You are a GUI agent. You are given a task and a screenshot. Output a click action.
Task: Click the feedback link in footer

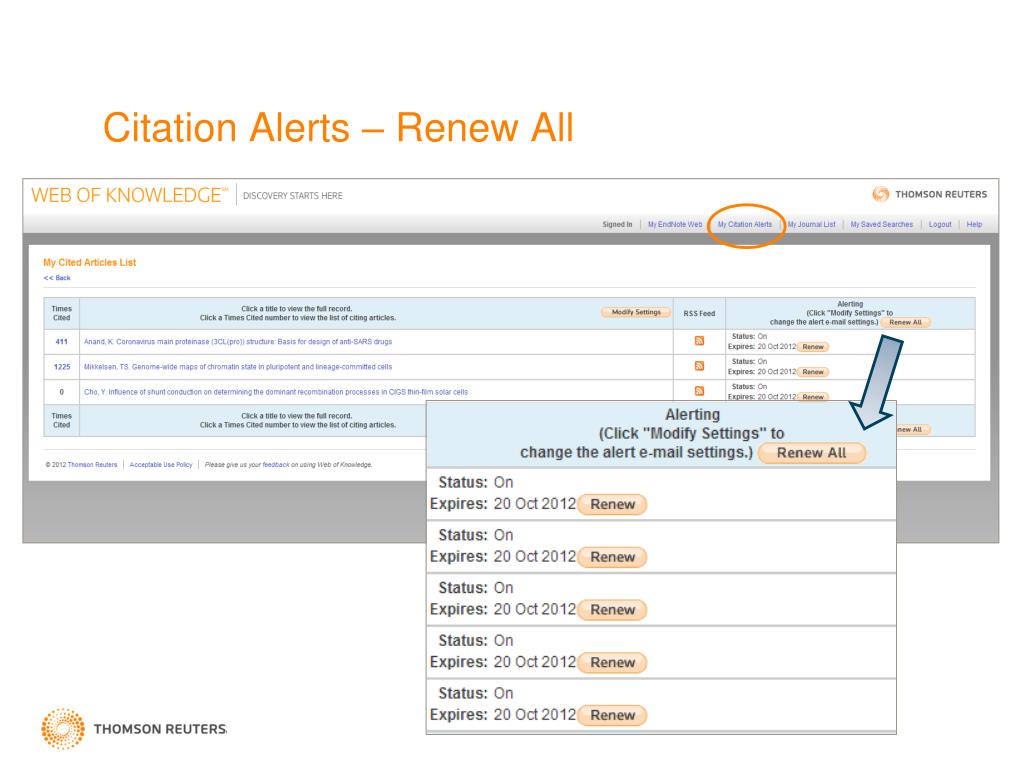click(276, 465)
